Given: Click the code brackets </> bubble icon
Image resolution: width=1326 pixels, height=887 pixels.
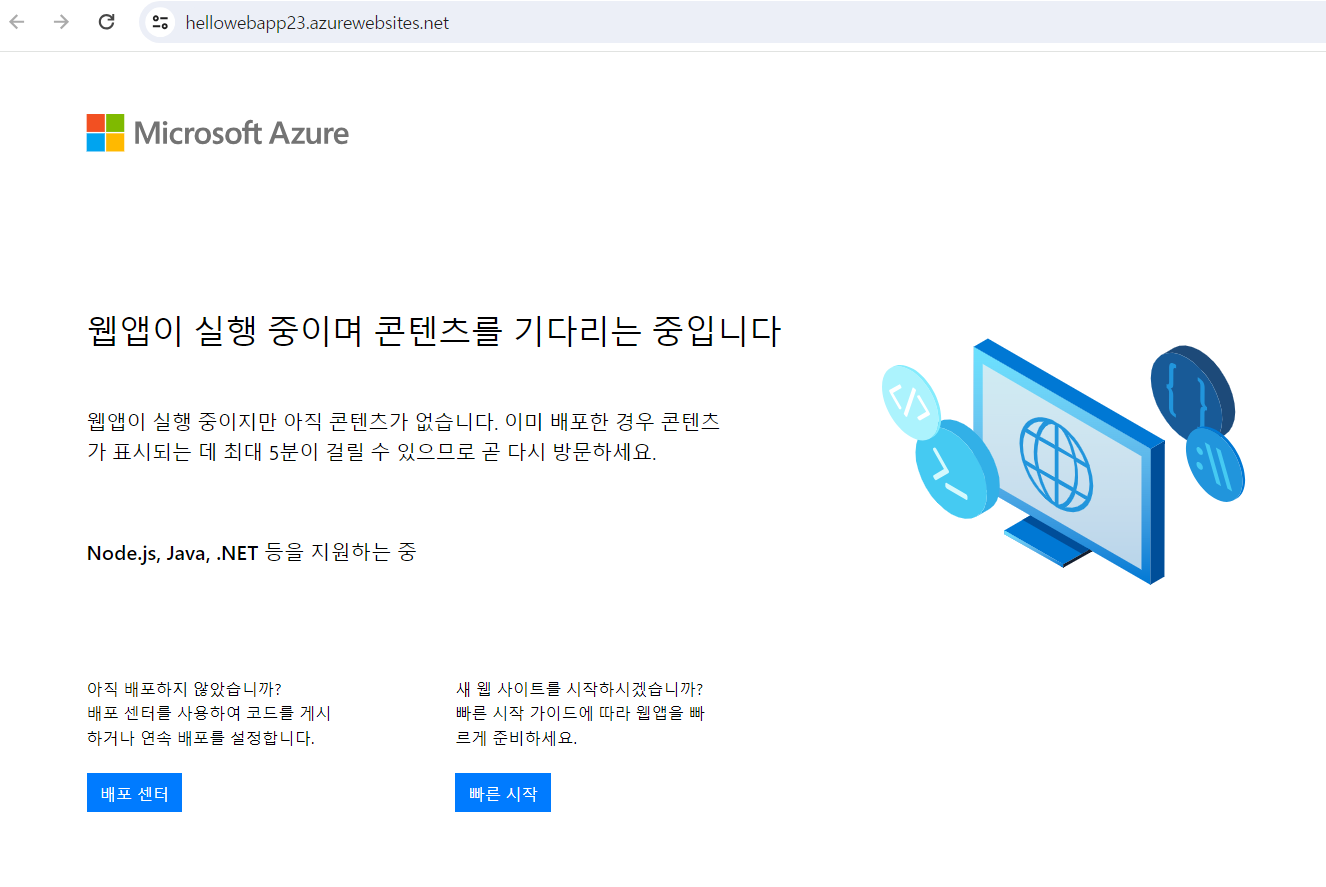Looking at the screenshot, I should coord(910,402).
